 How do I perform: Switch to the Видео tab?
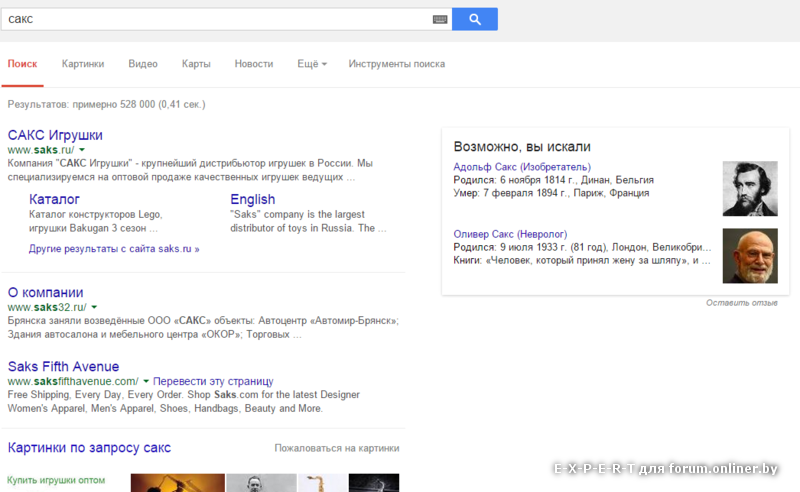143,64
